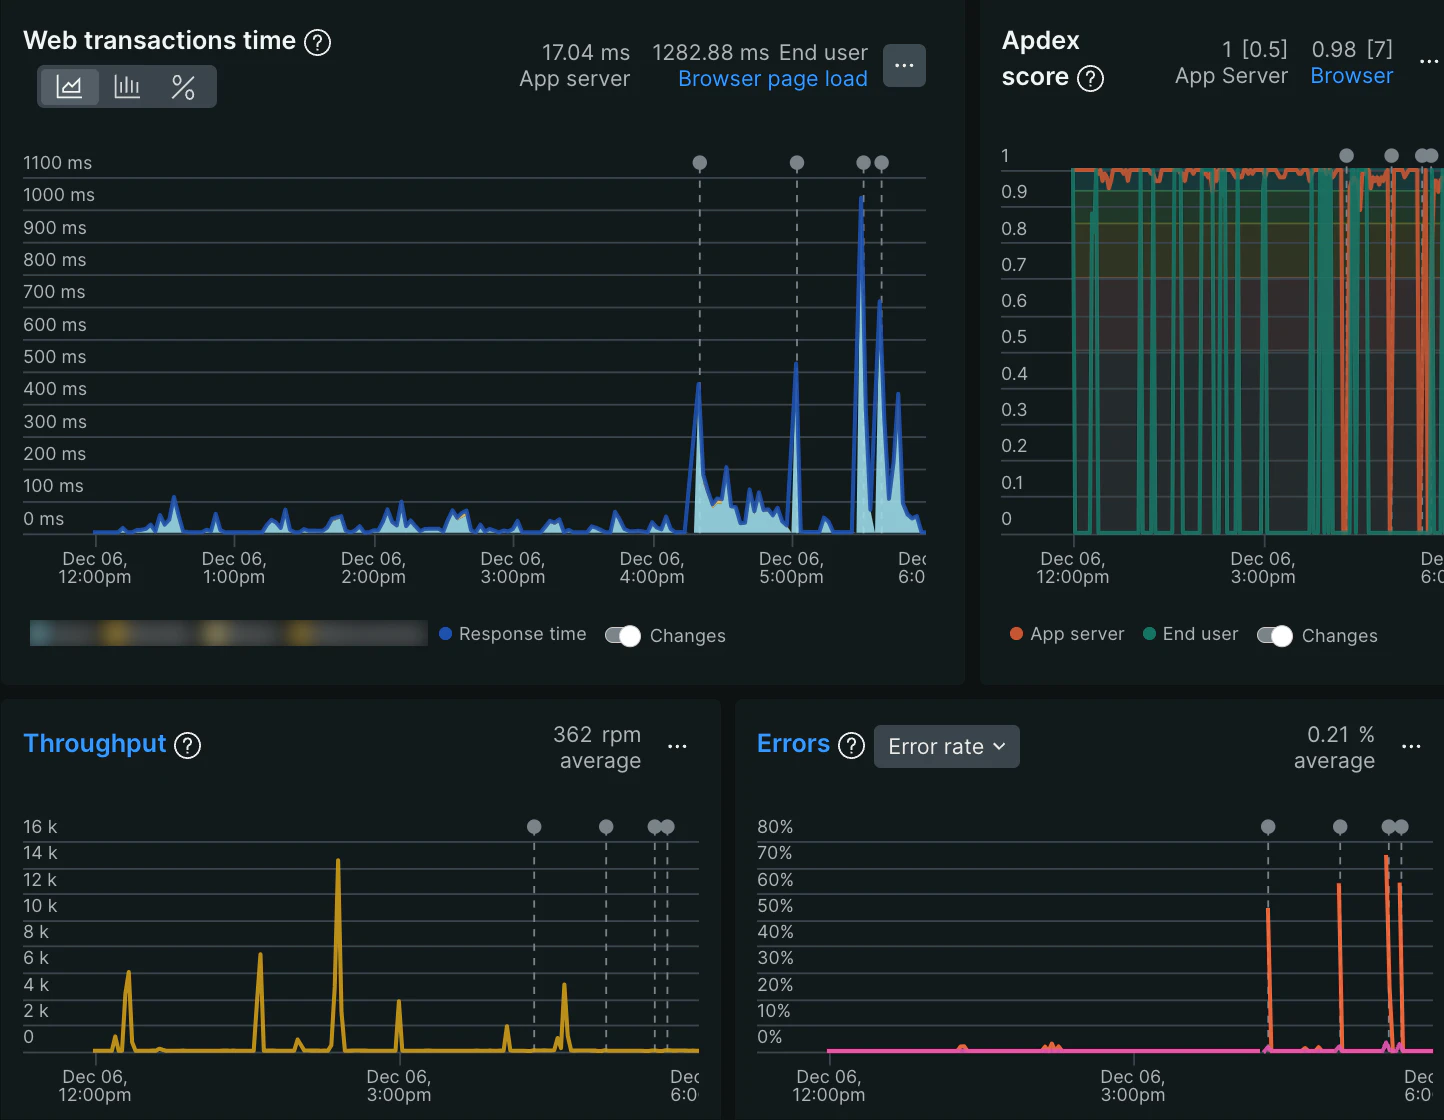Viewport: 1444px width, 1120px height.
Task: Toggle Changes switch on Web transactions chart
Action: coord(622,636)
